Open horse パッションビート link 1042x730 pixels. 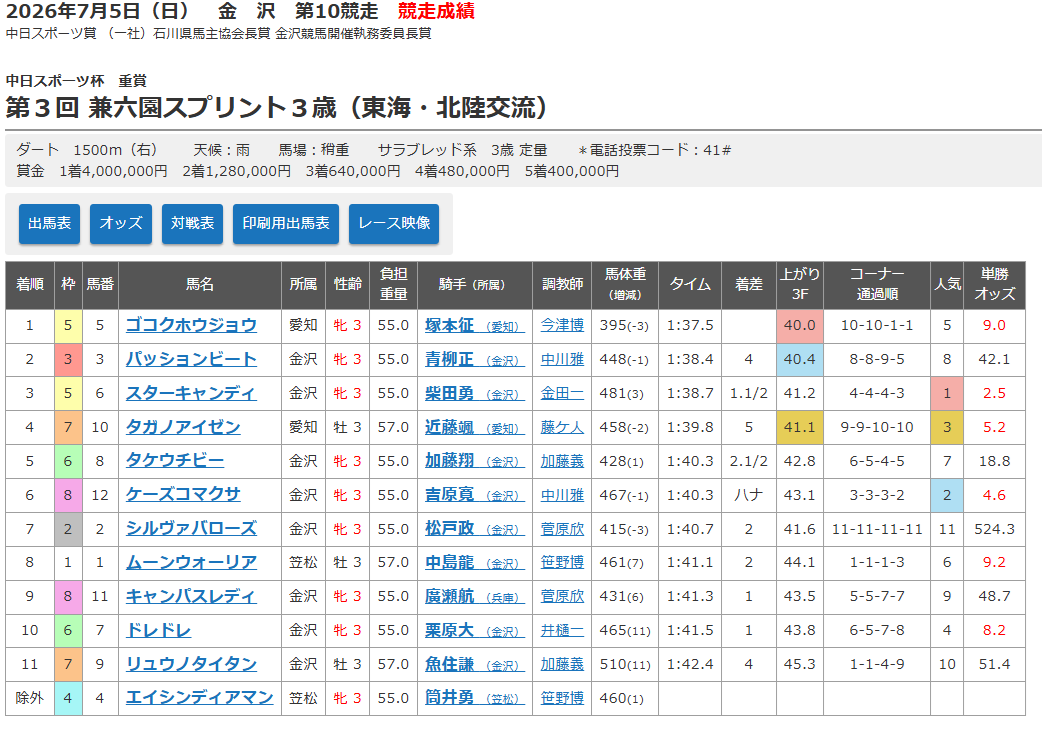191,359
